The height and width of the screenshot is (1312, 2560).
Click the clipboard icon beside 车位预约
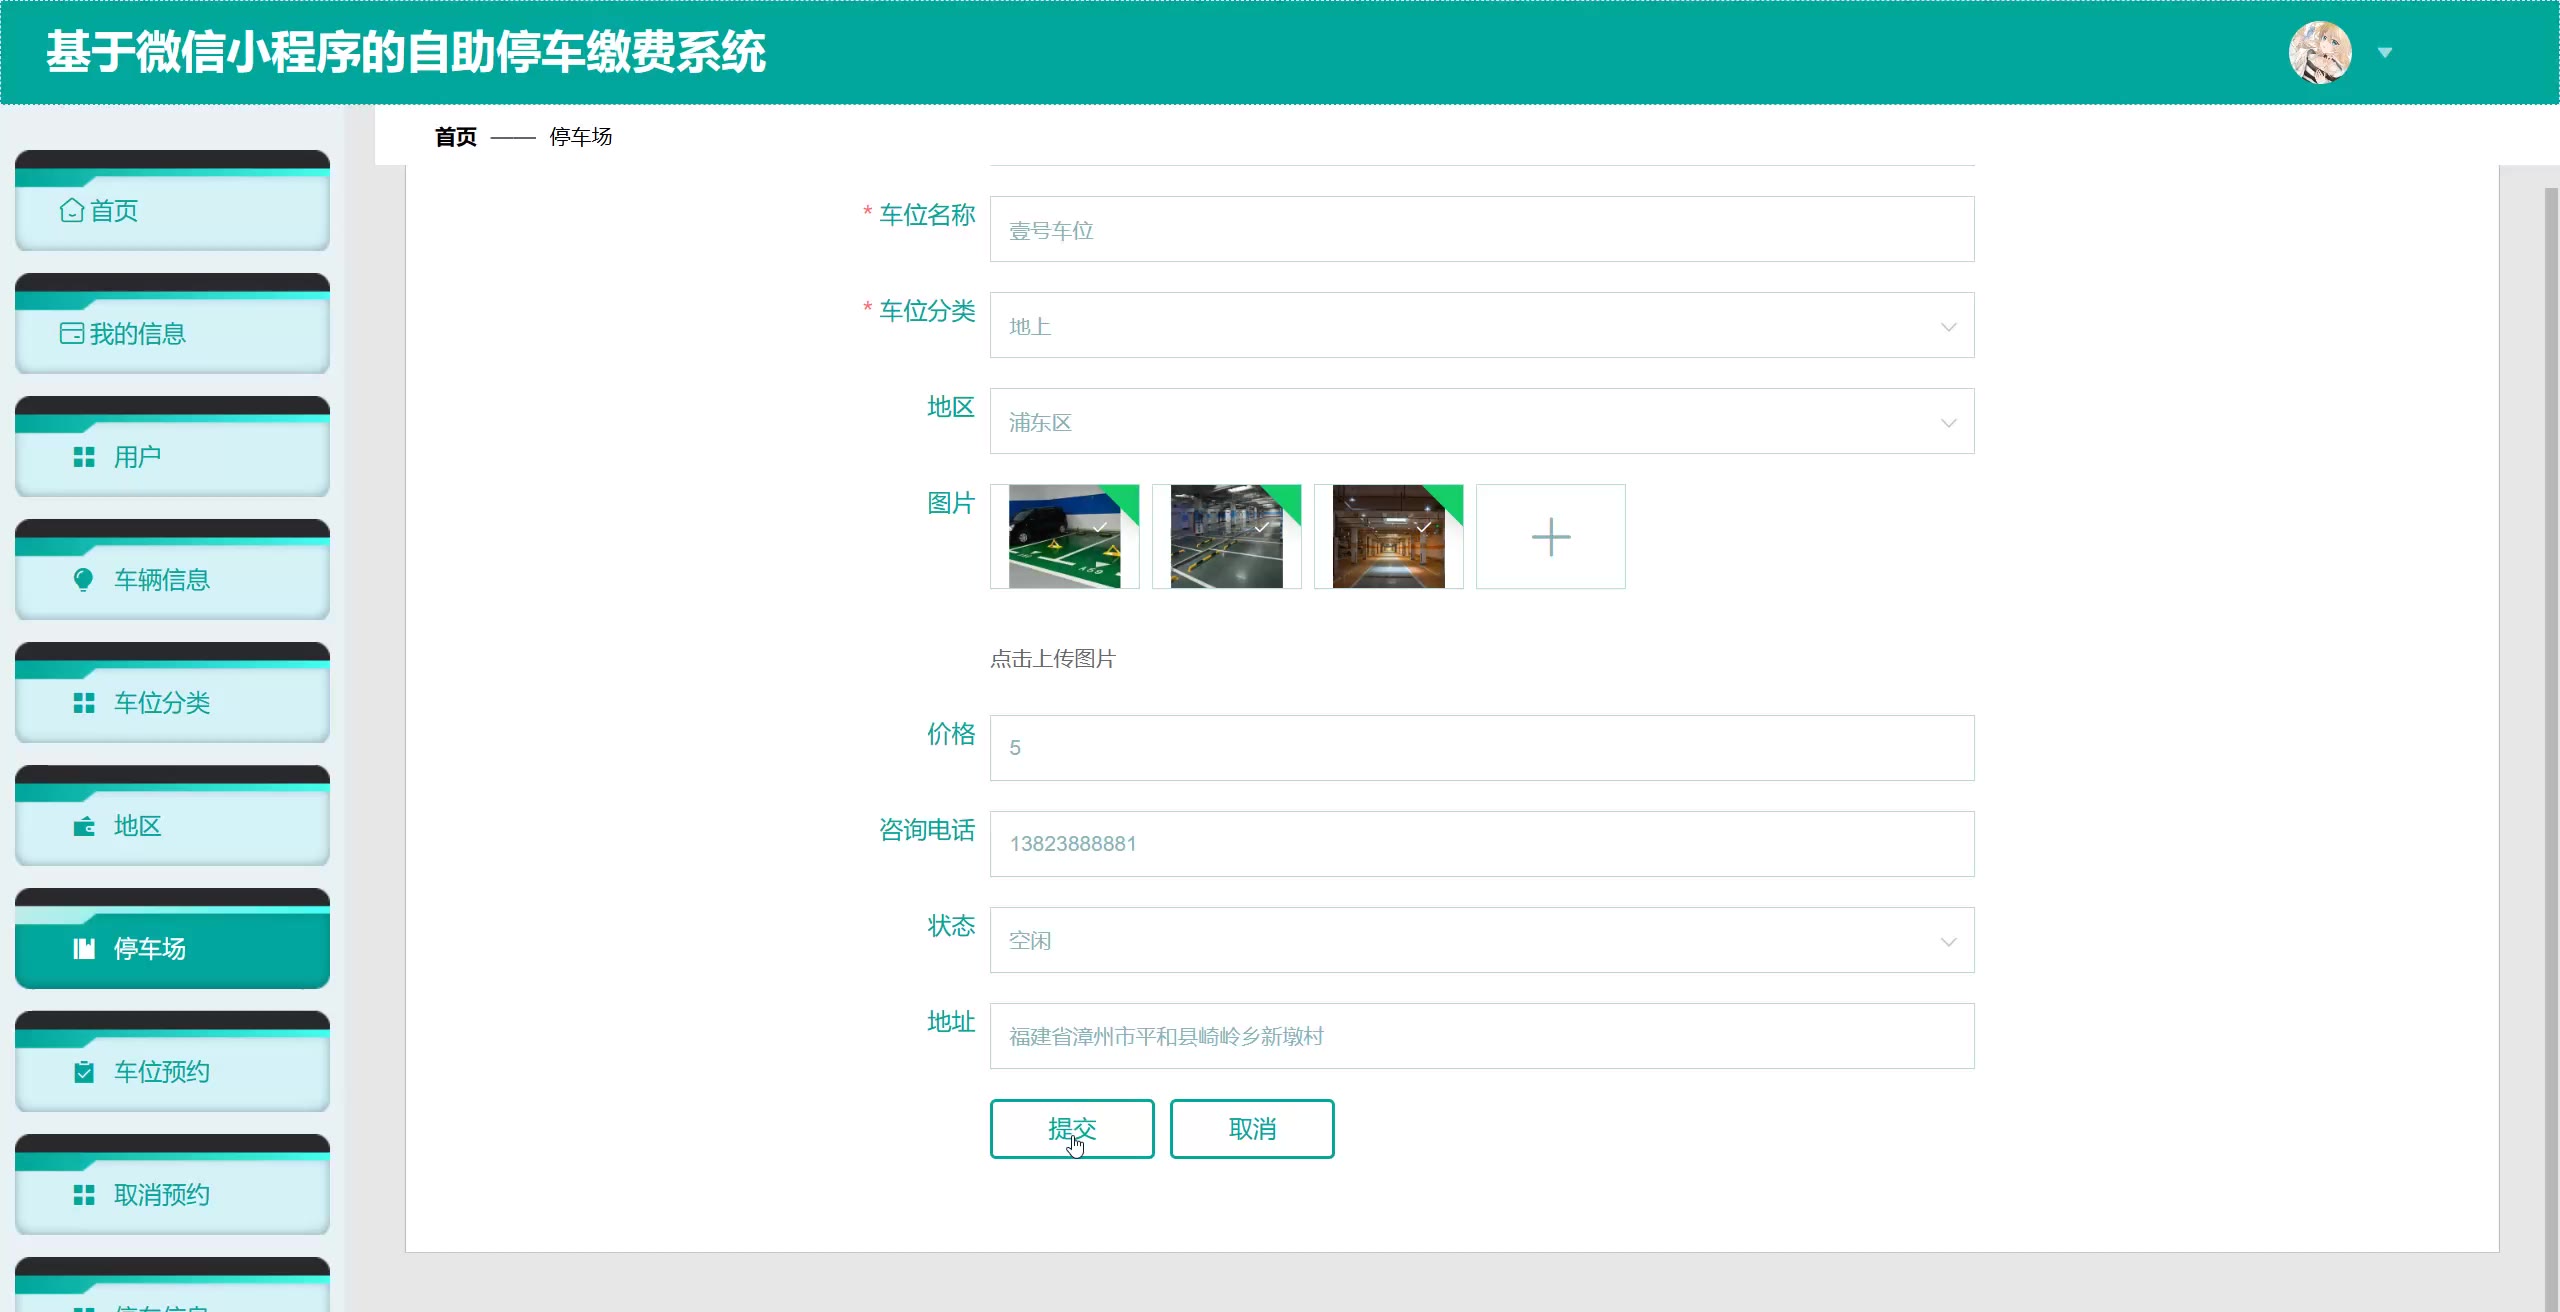click(84, 1072)
